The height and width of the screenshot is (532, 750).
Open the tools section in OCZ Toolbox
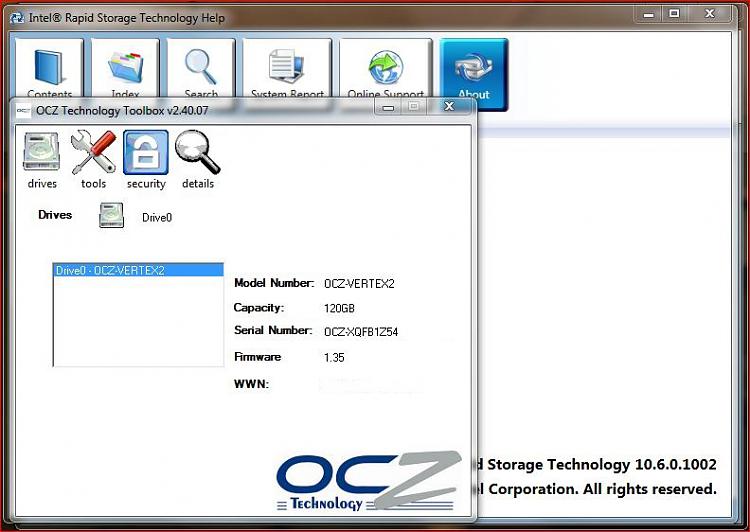(x=93, y=160)
